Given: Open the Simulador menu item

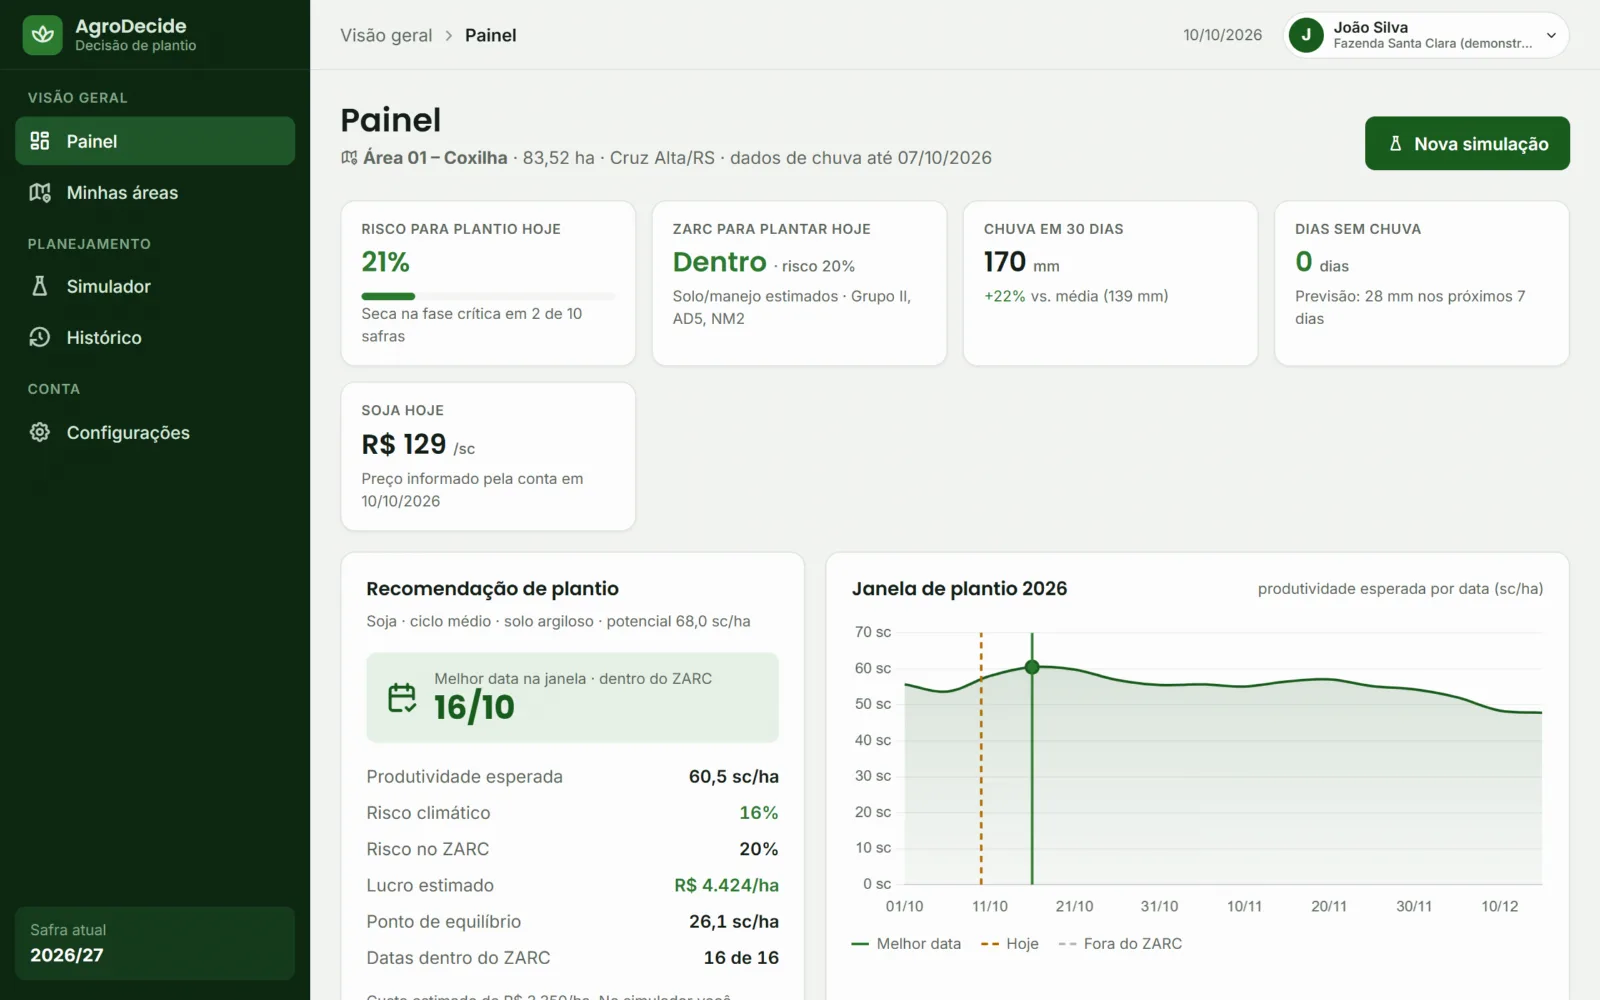Looking at the screenshot, I should pos(155,286).
